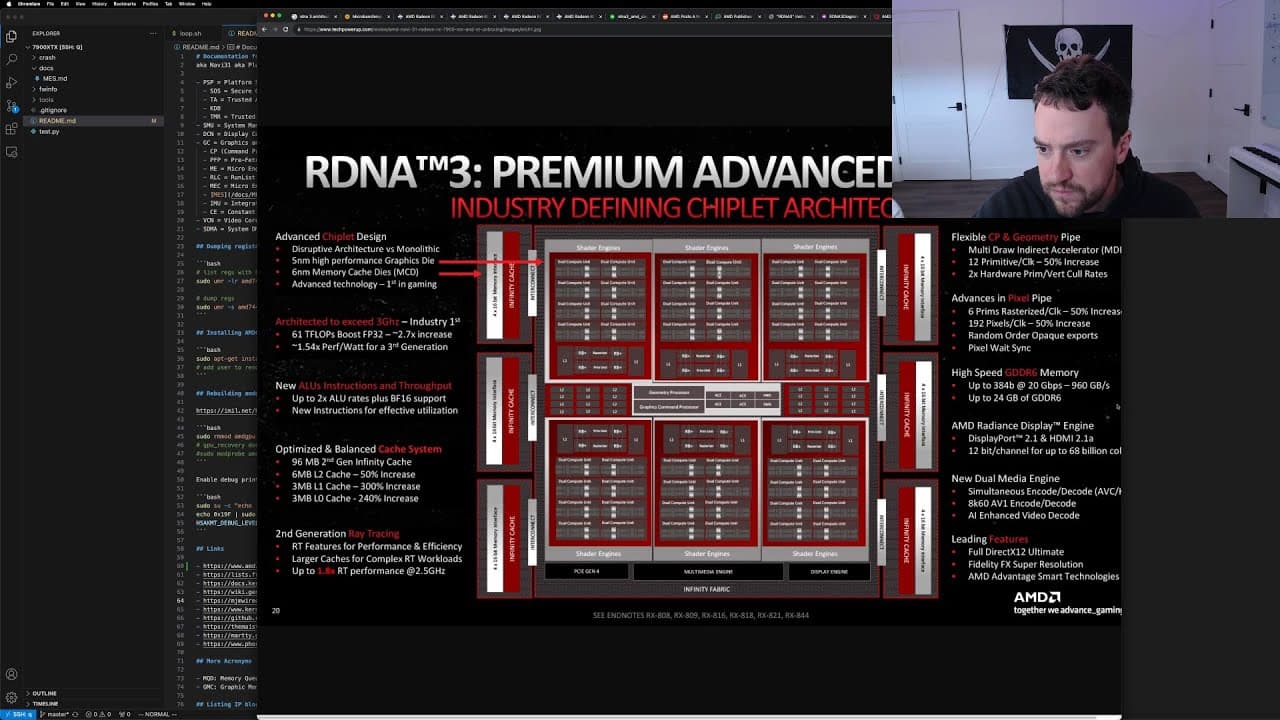Open the File menu
Image resolution: width=1280 pixels, height=720 pixels.
coord(50,4)
